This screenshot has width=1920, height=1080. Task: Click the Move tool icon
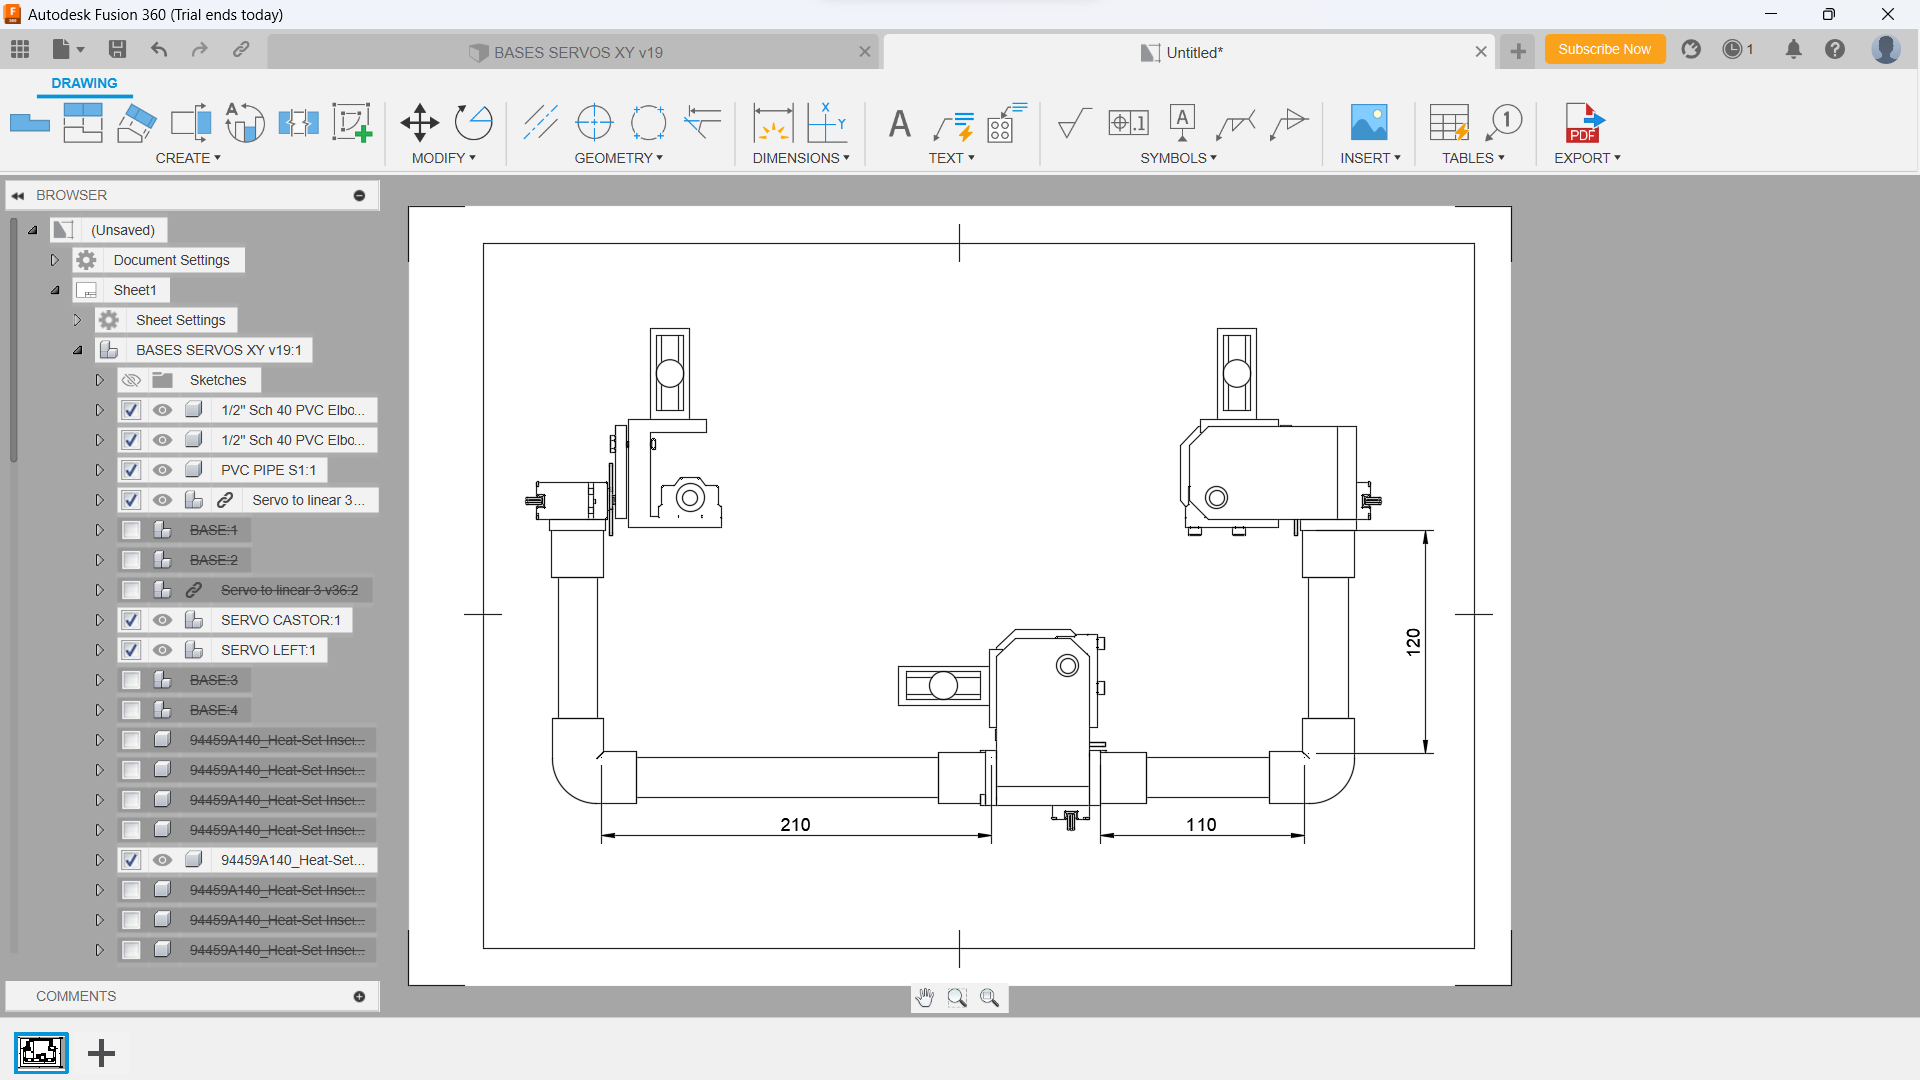click(419, 123)
